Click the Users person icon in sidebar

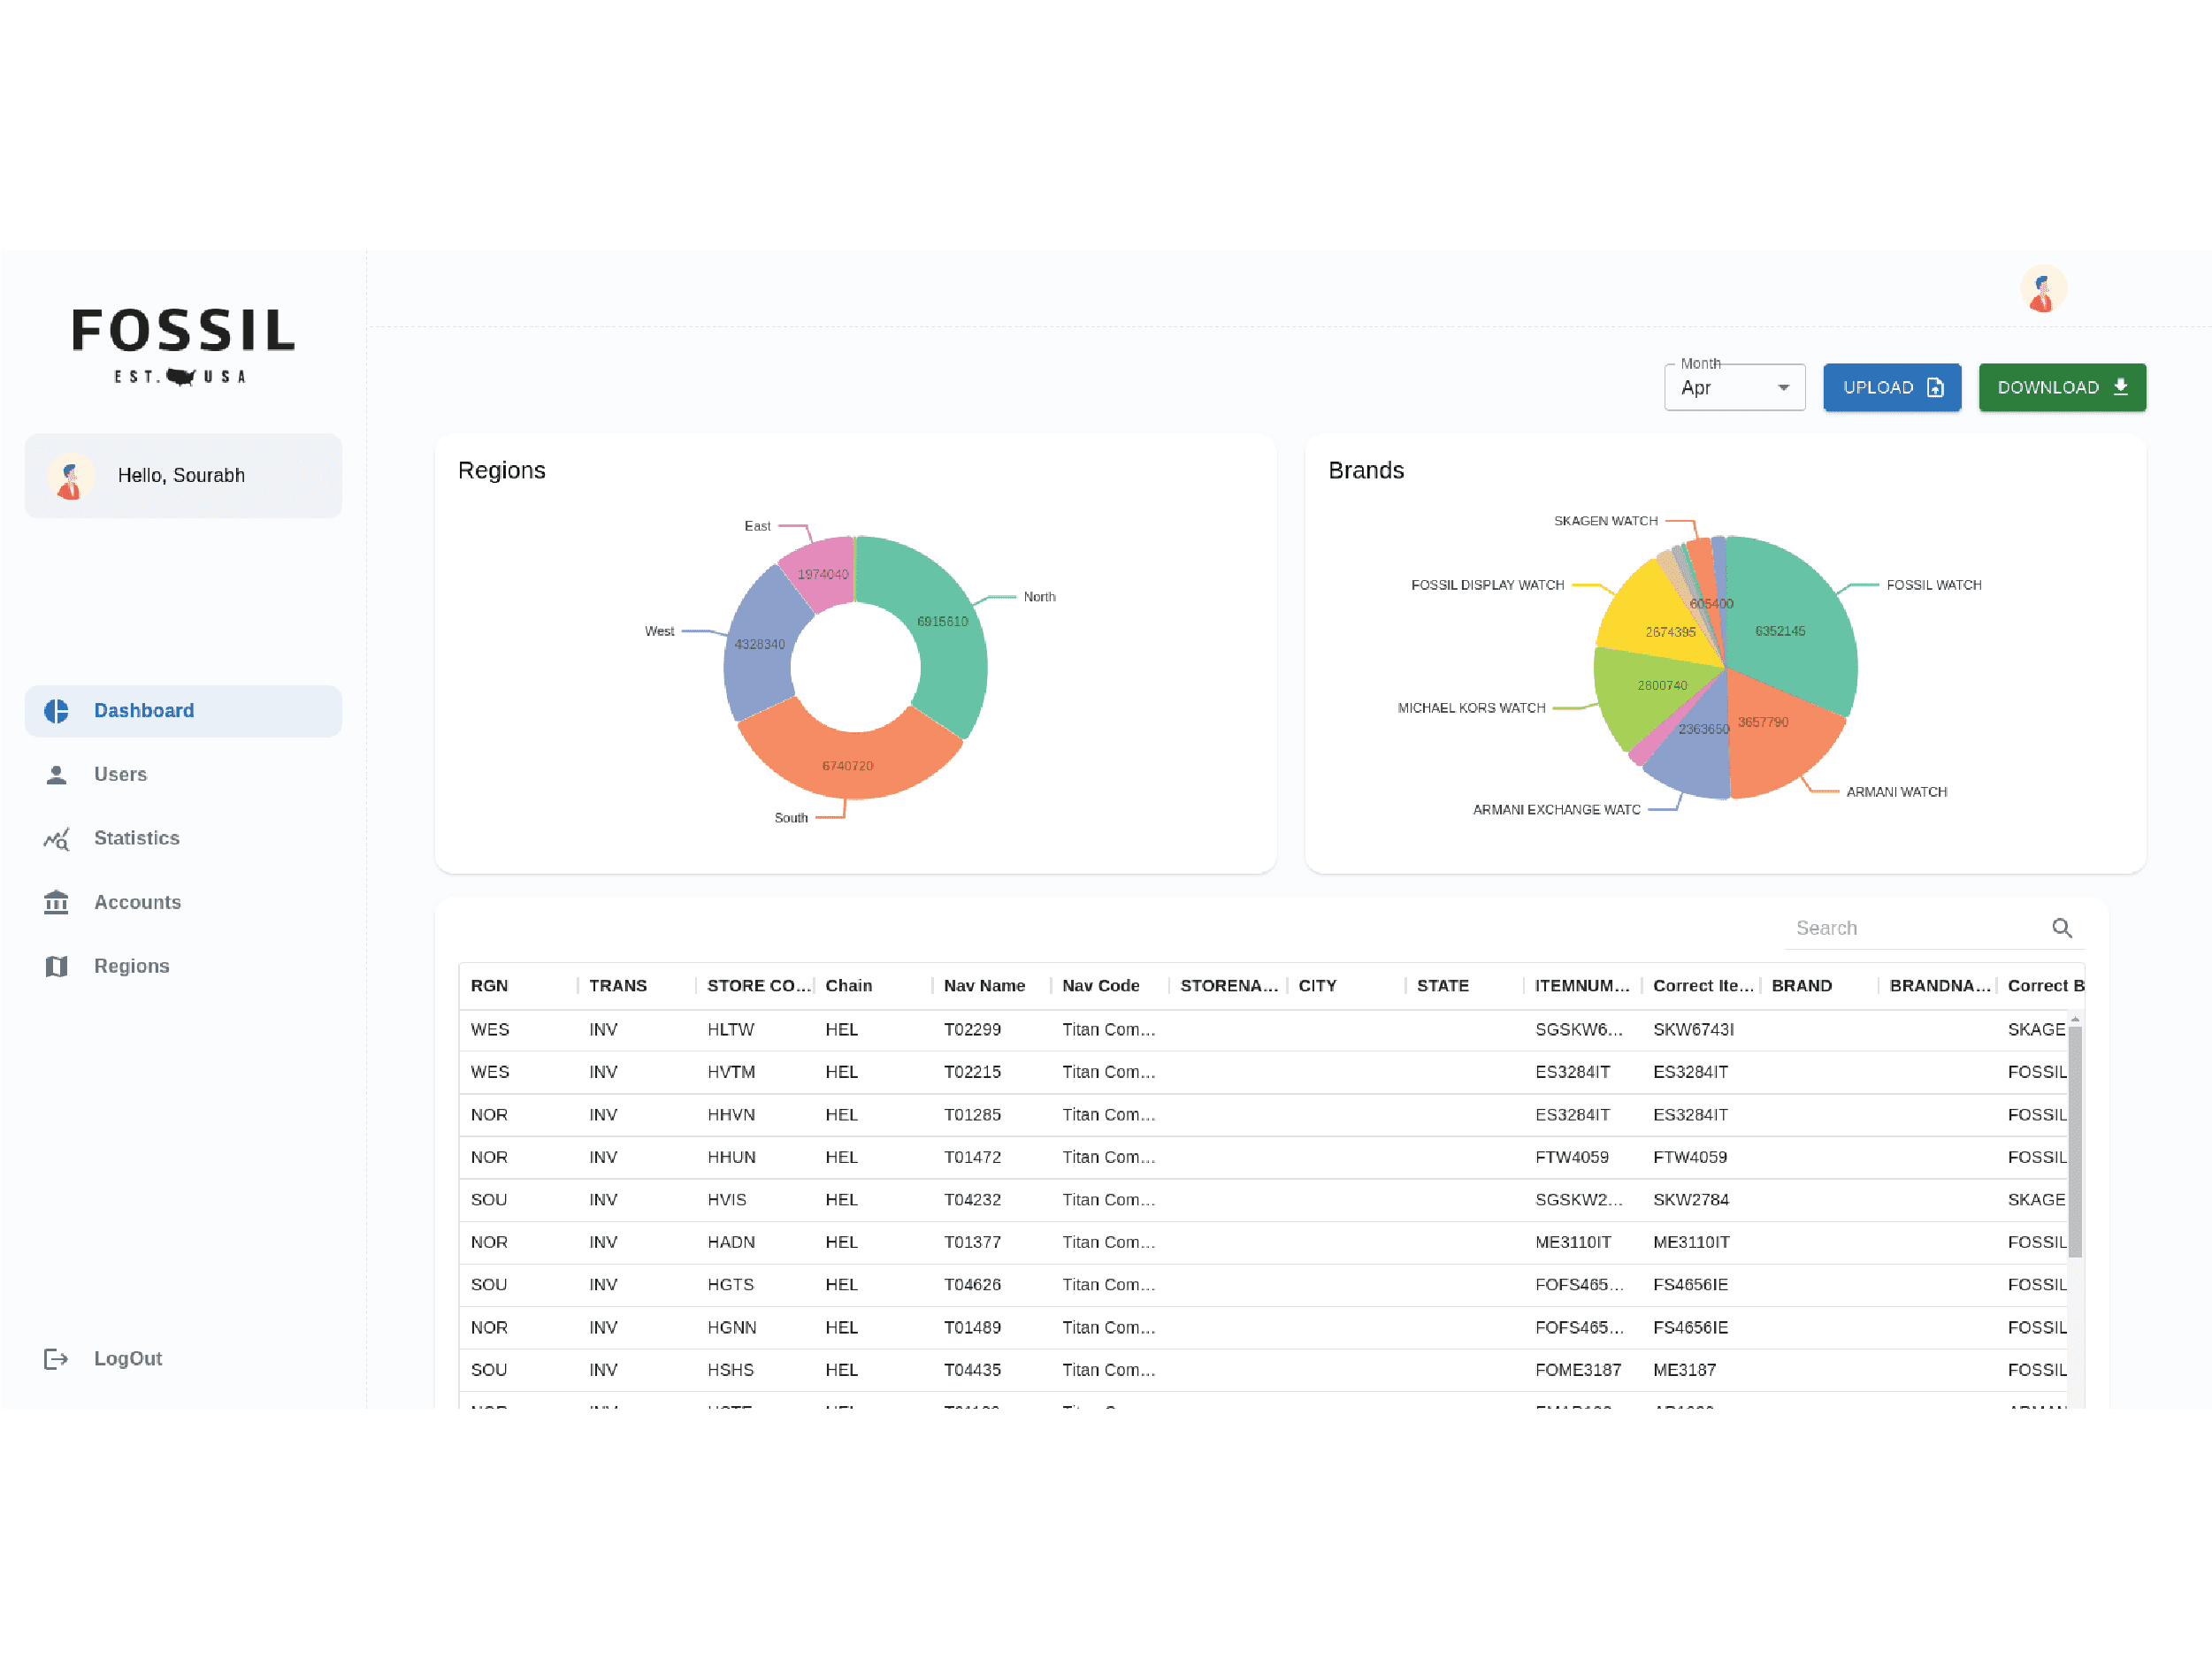point(56,775)
